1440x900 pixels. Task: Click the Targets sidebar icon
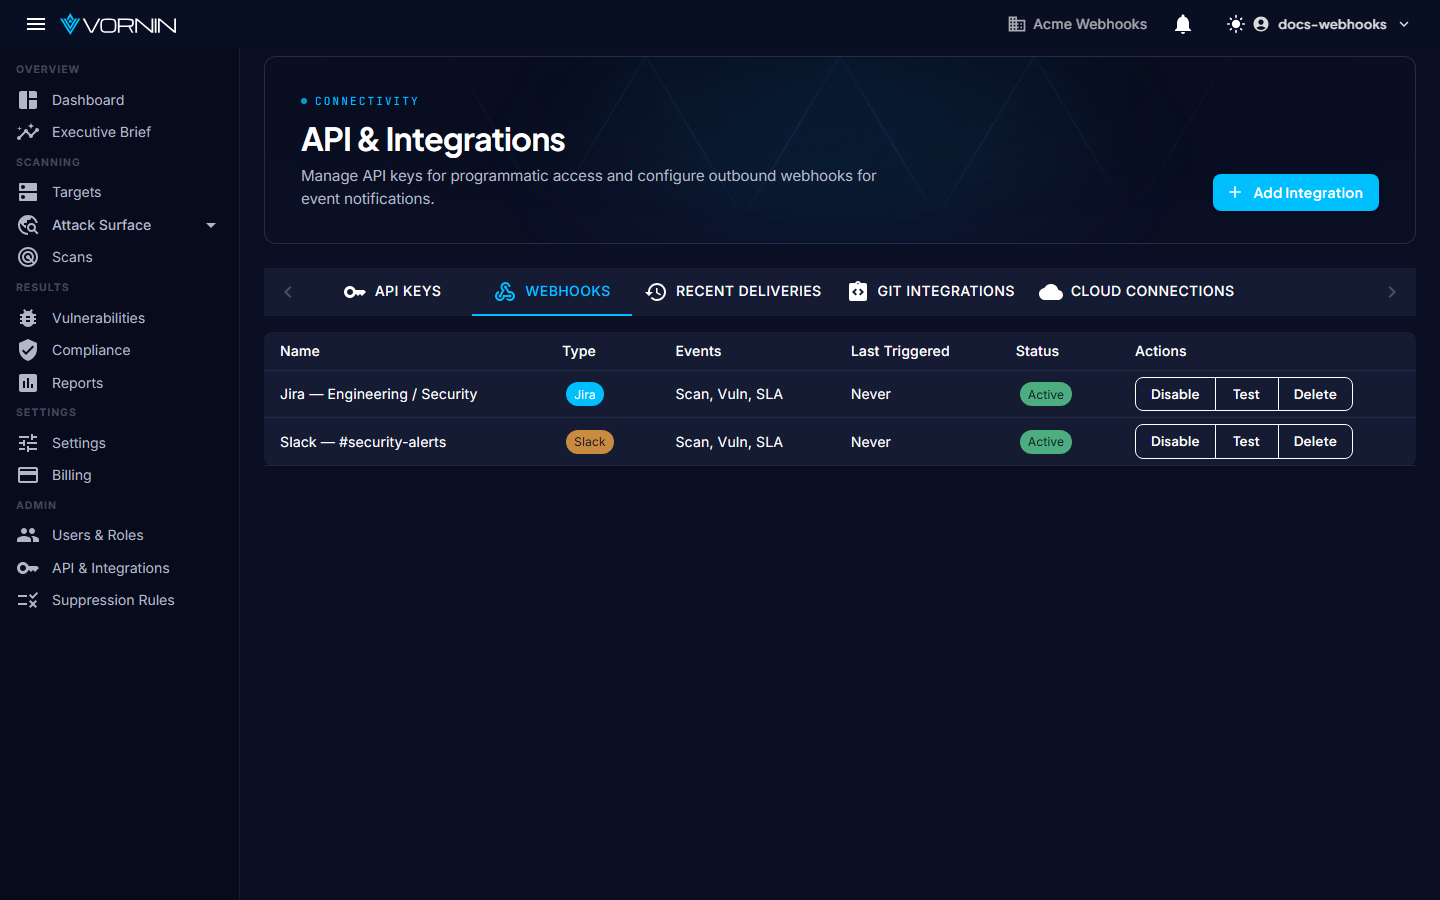pos(28,192)
